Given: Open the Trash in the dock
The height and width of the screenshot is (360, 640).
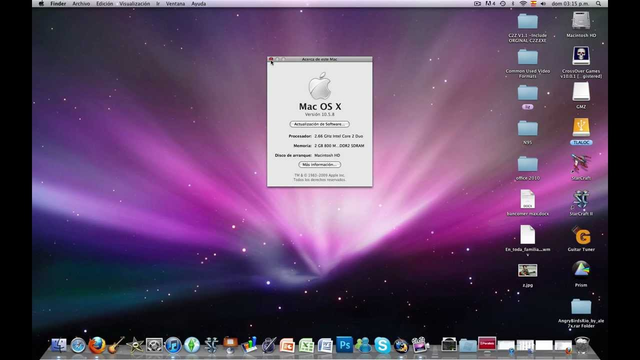Looking at the screenshot, I should pyautogui.click(x=582, y=345).
